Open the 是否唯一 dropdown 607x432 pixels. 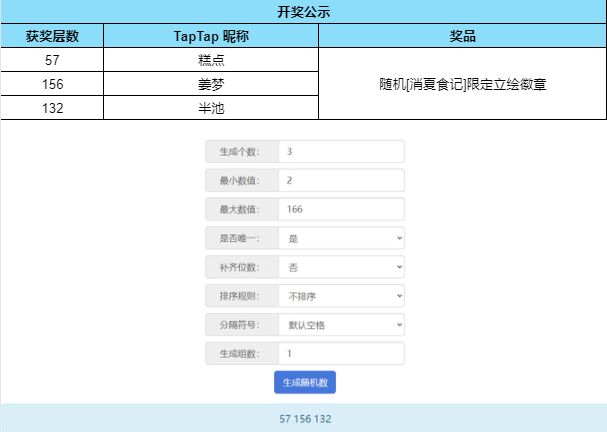341,238
